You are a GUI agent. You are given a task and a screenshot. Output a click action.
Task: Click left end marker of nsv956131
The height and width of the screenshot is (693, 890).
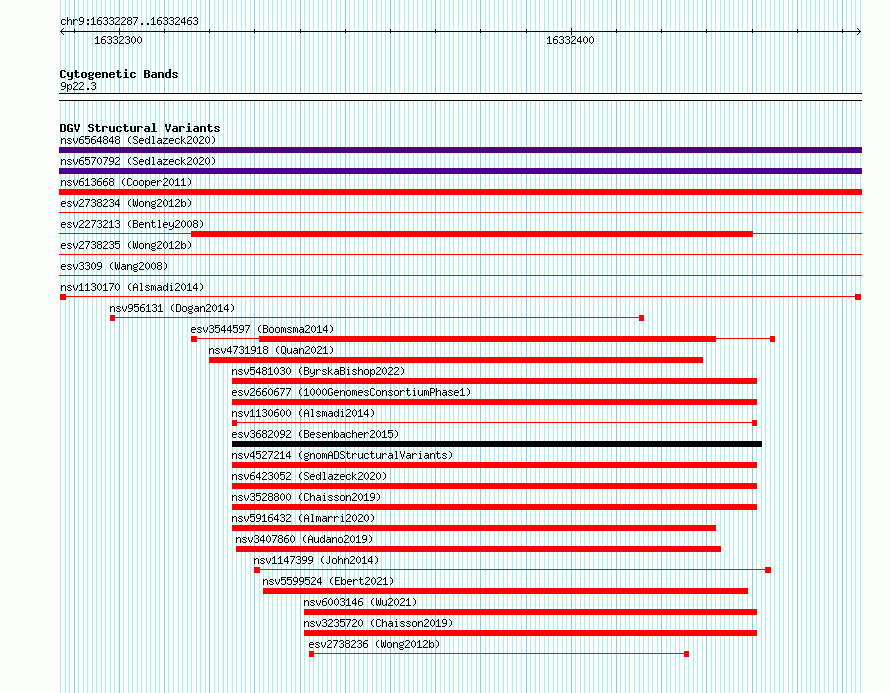coord(112,318)
